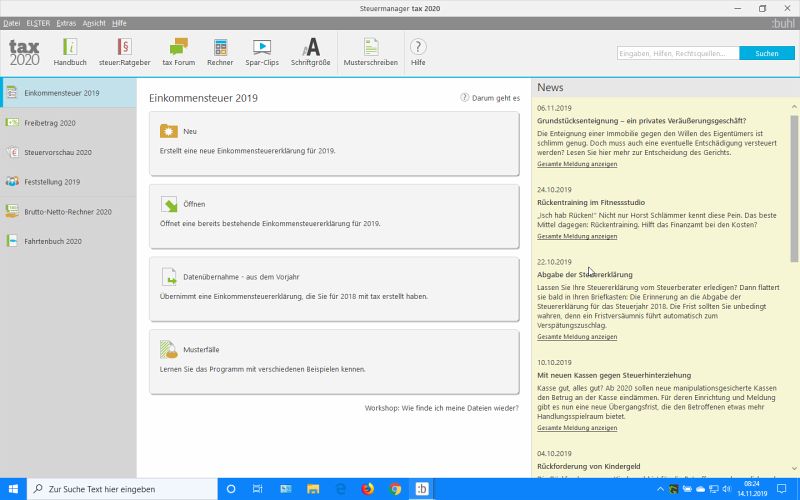
Task: Click the Hilfe question mark icon
Action: 418,52
